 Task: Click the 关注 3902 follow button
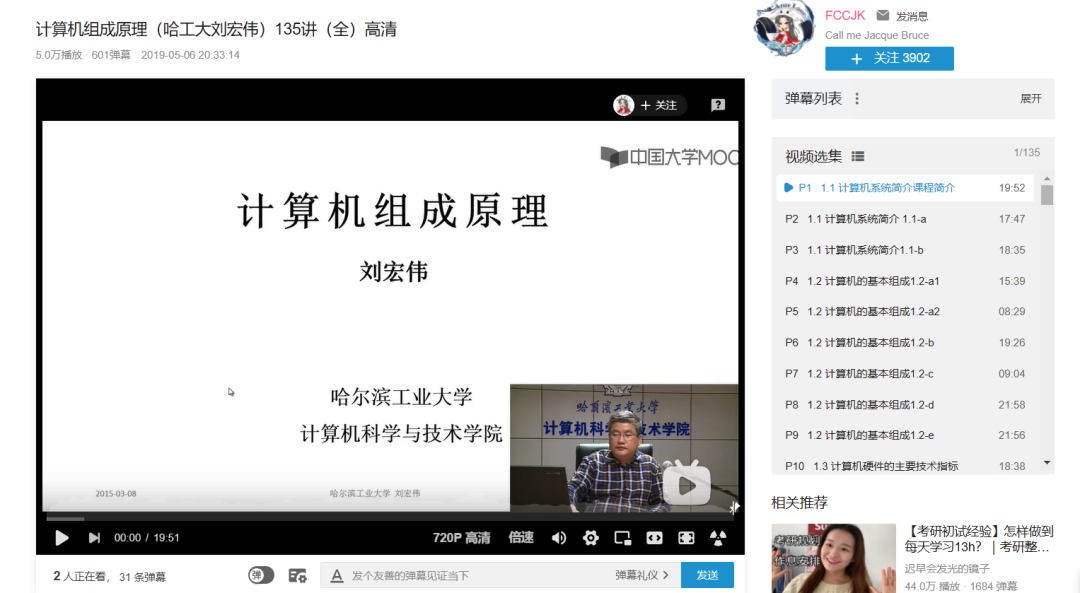click(889, 59)
